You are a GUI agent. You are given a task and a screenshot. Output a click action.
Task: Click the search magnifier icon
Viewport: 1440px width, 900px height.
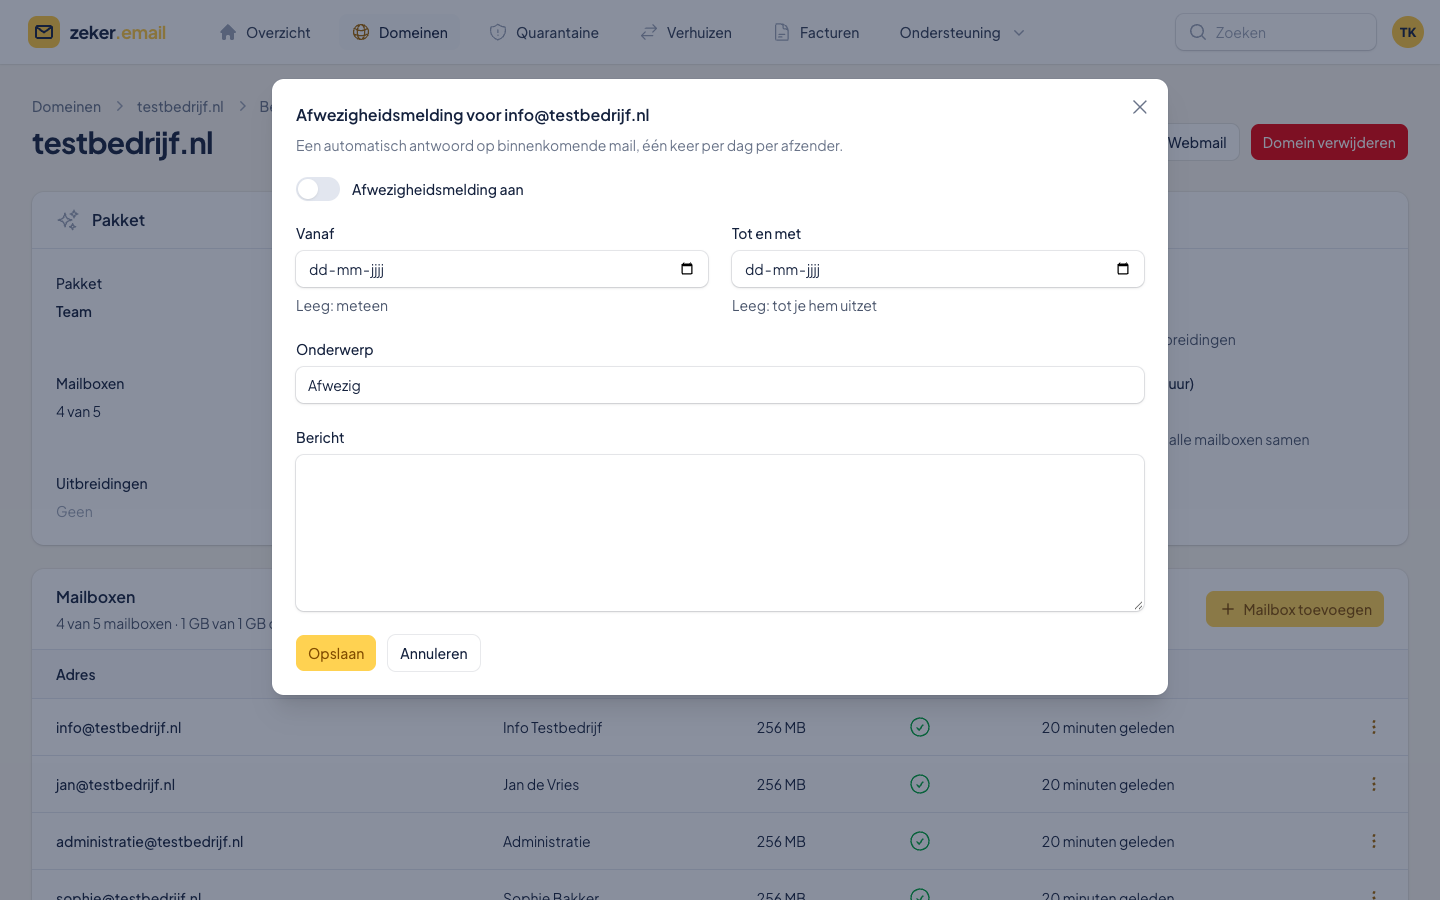click(x=1197, y=32)
